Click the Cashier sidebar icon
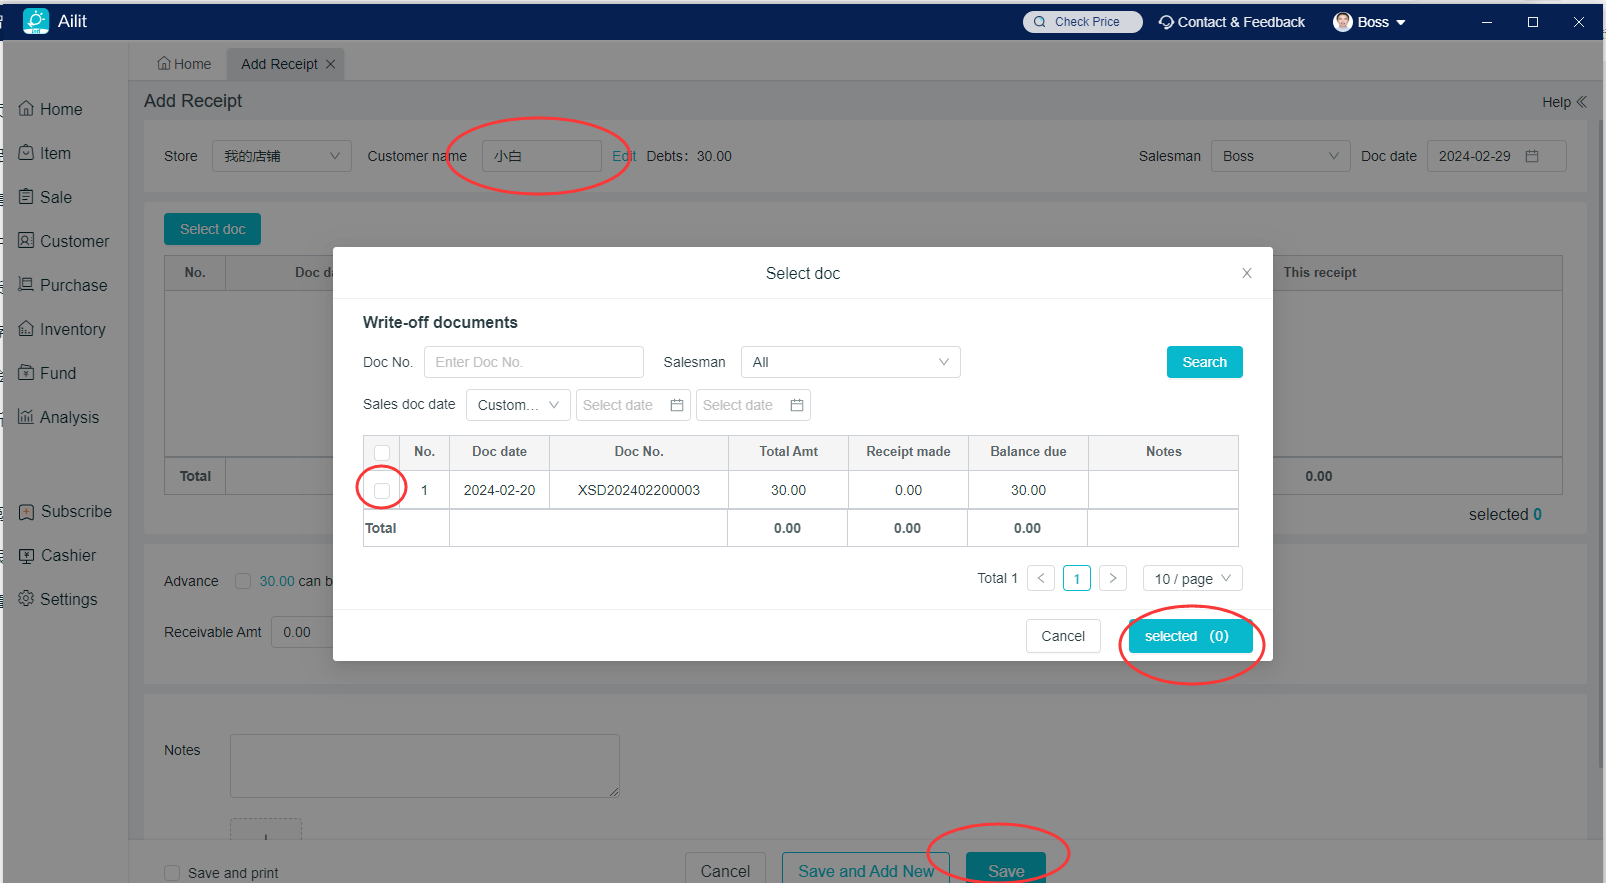Screen dimensions: 1606x883 point(26,555)
